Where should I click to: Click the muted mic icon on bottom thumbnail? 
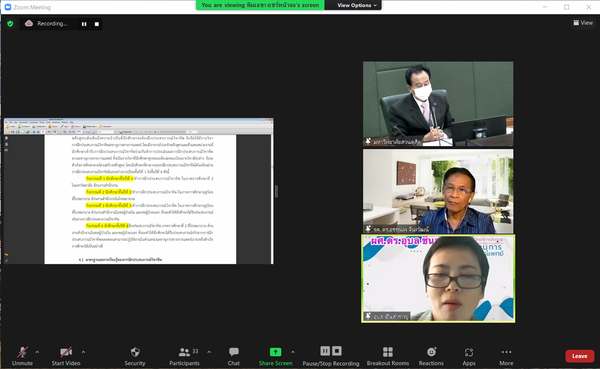click(368, 316)
